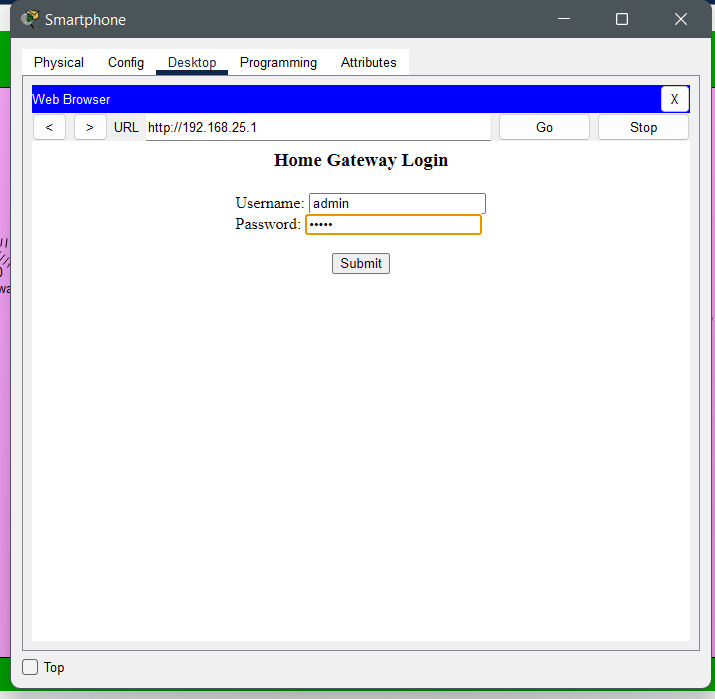Image resolution: width=715 pixels, height=699 pixels.
Task: Focus the Password input field
Action: (x=393, y=224)
